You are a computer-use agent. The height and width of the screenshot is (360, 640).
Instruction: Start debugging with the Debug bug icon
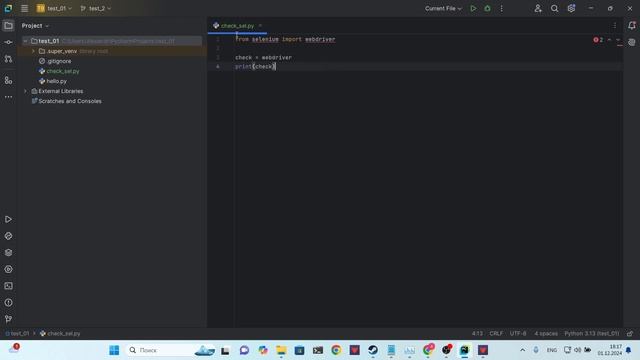[x=487, y=8]
